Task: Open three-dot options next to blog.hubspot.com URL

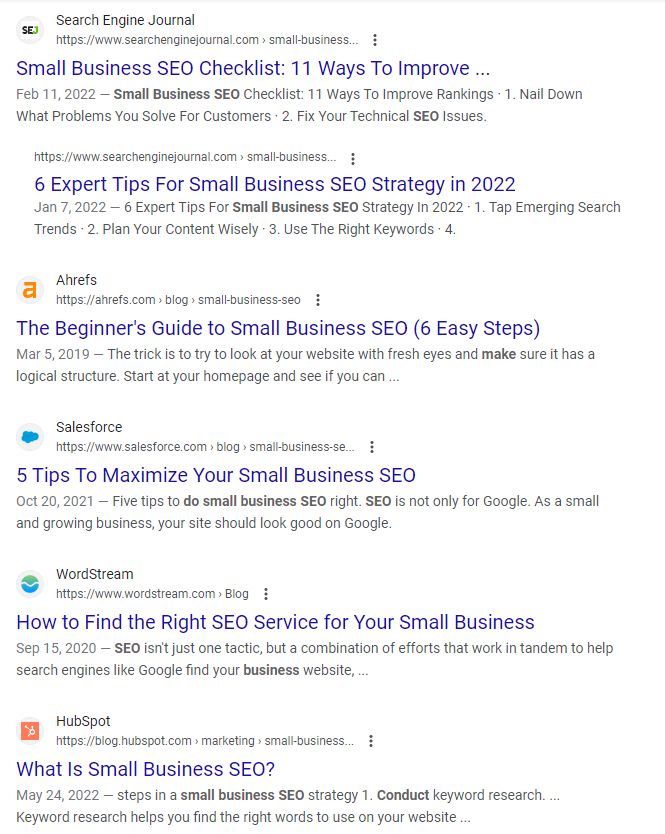Action: click(371, 741)
